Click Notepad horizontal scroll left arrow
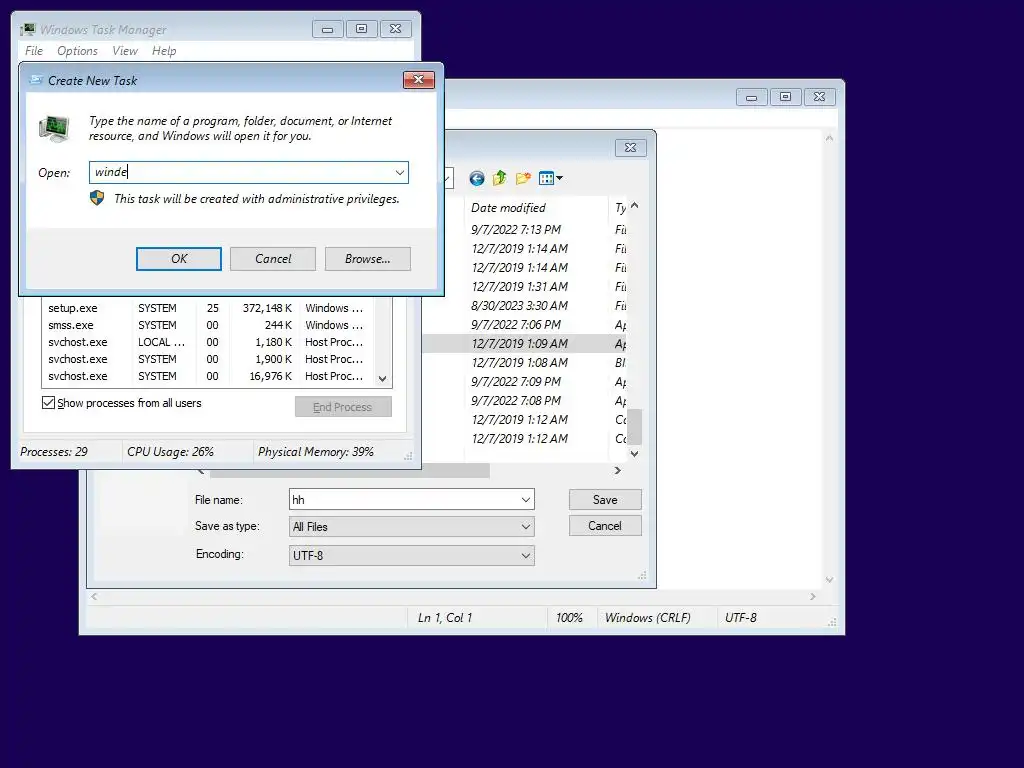The width and height of the screenshot is (1024, 768). [95, 596]
